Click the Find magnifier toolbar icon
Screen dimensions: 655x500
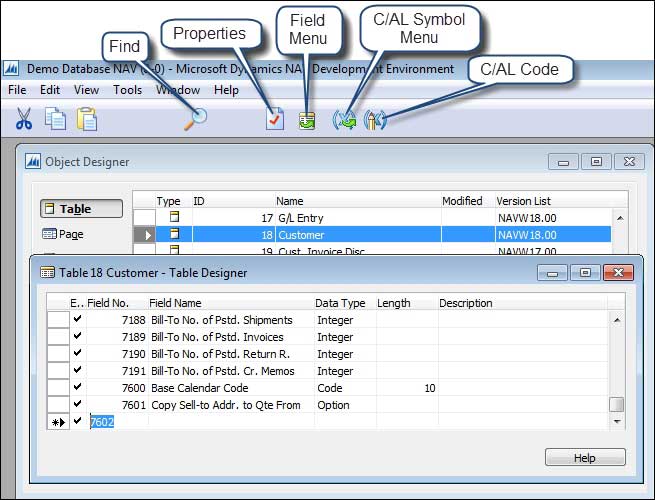point(195,119)
